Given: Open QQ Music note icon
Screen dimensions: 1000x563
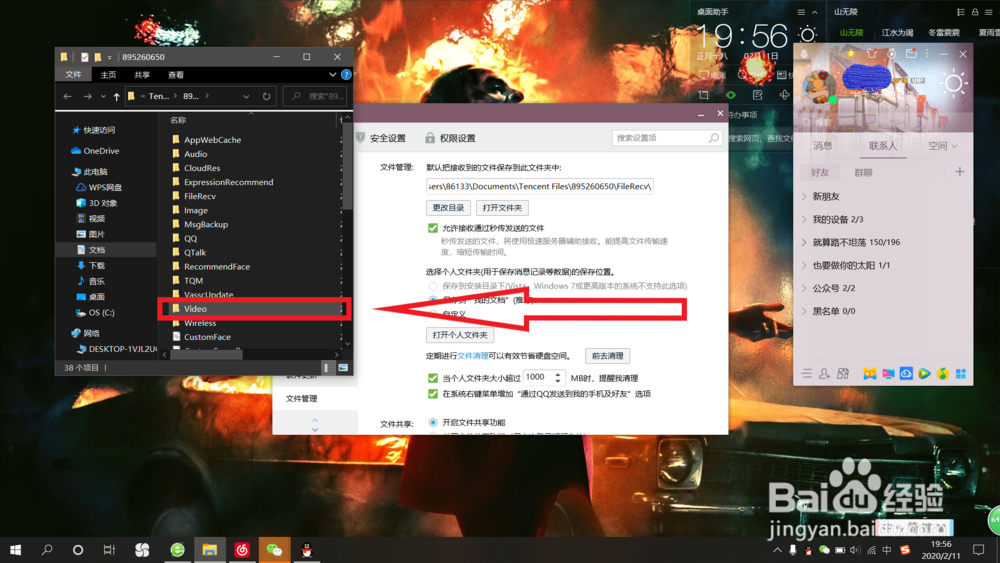Looking at the screenshot, I should click(x=943, y=374).
